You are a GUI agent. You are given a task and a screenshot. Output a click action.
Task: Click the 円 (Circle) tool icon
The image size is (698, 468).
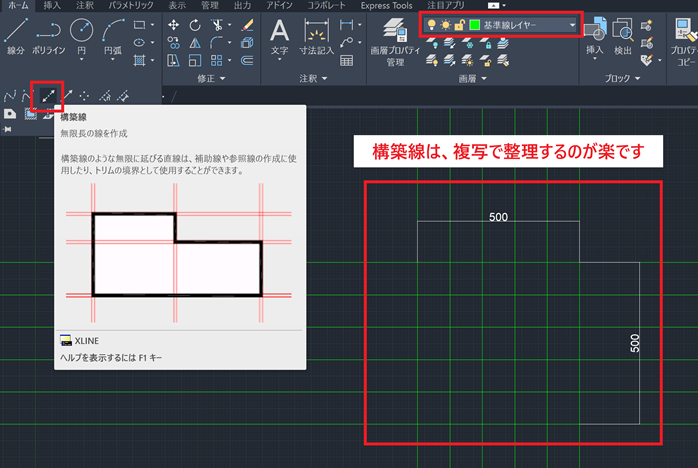pos(82,32)
